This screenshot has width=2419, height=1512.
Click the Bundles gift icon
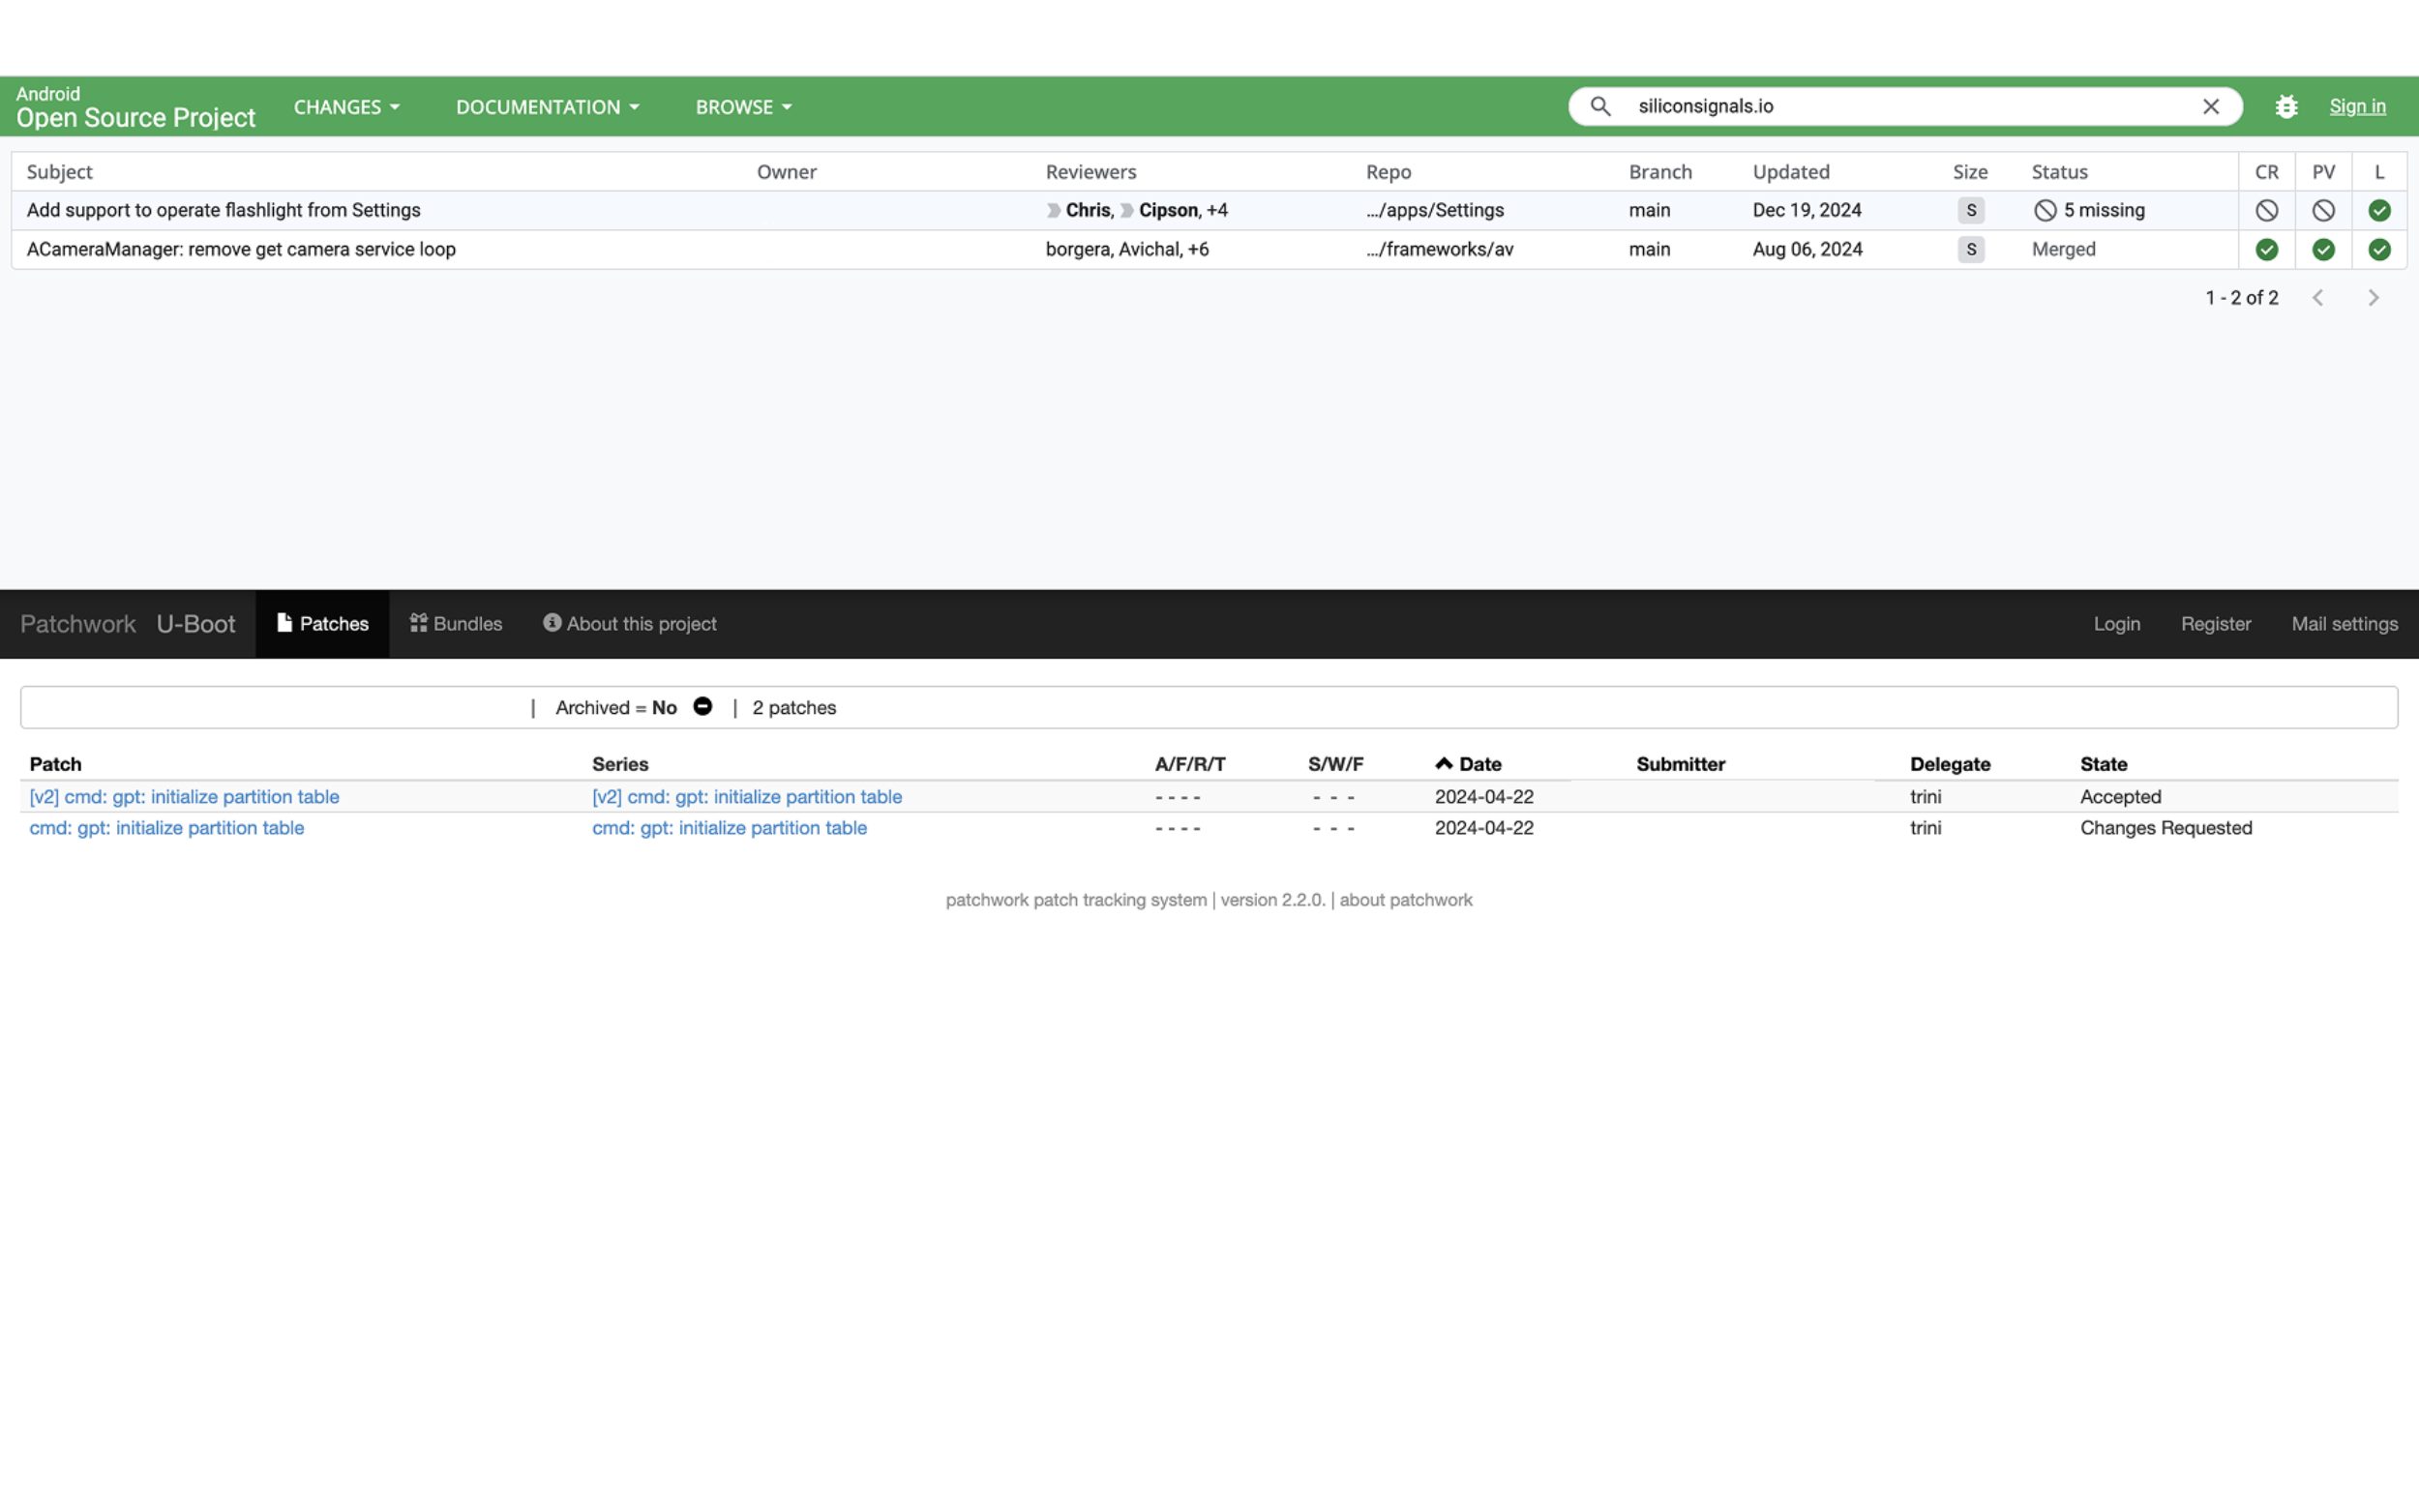point(418,623)
